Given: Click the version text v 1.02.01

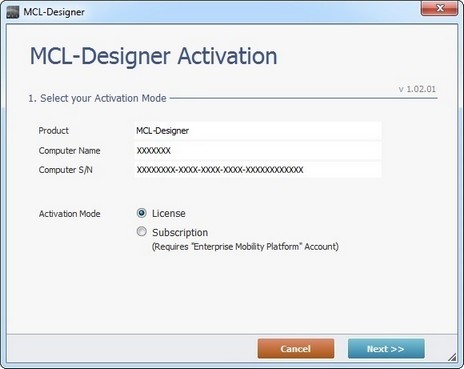Looking at the screenshot, I should click(x=417, y=89).
